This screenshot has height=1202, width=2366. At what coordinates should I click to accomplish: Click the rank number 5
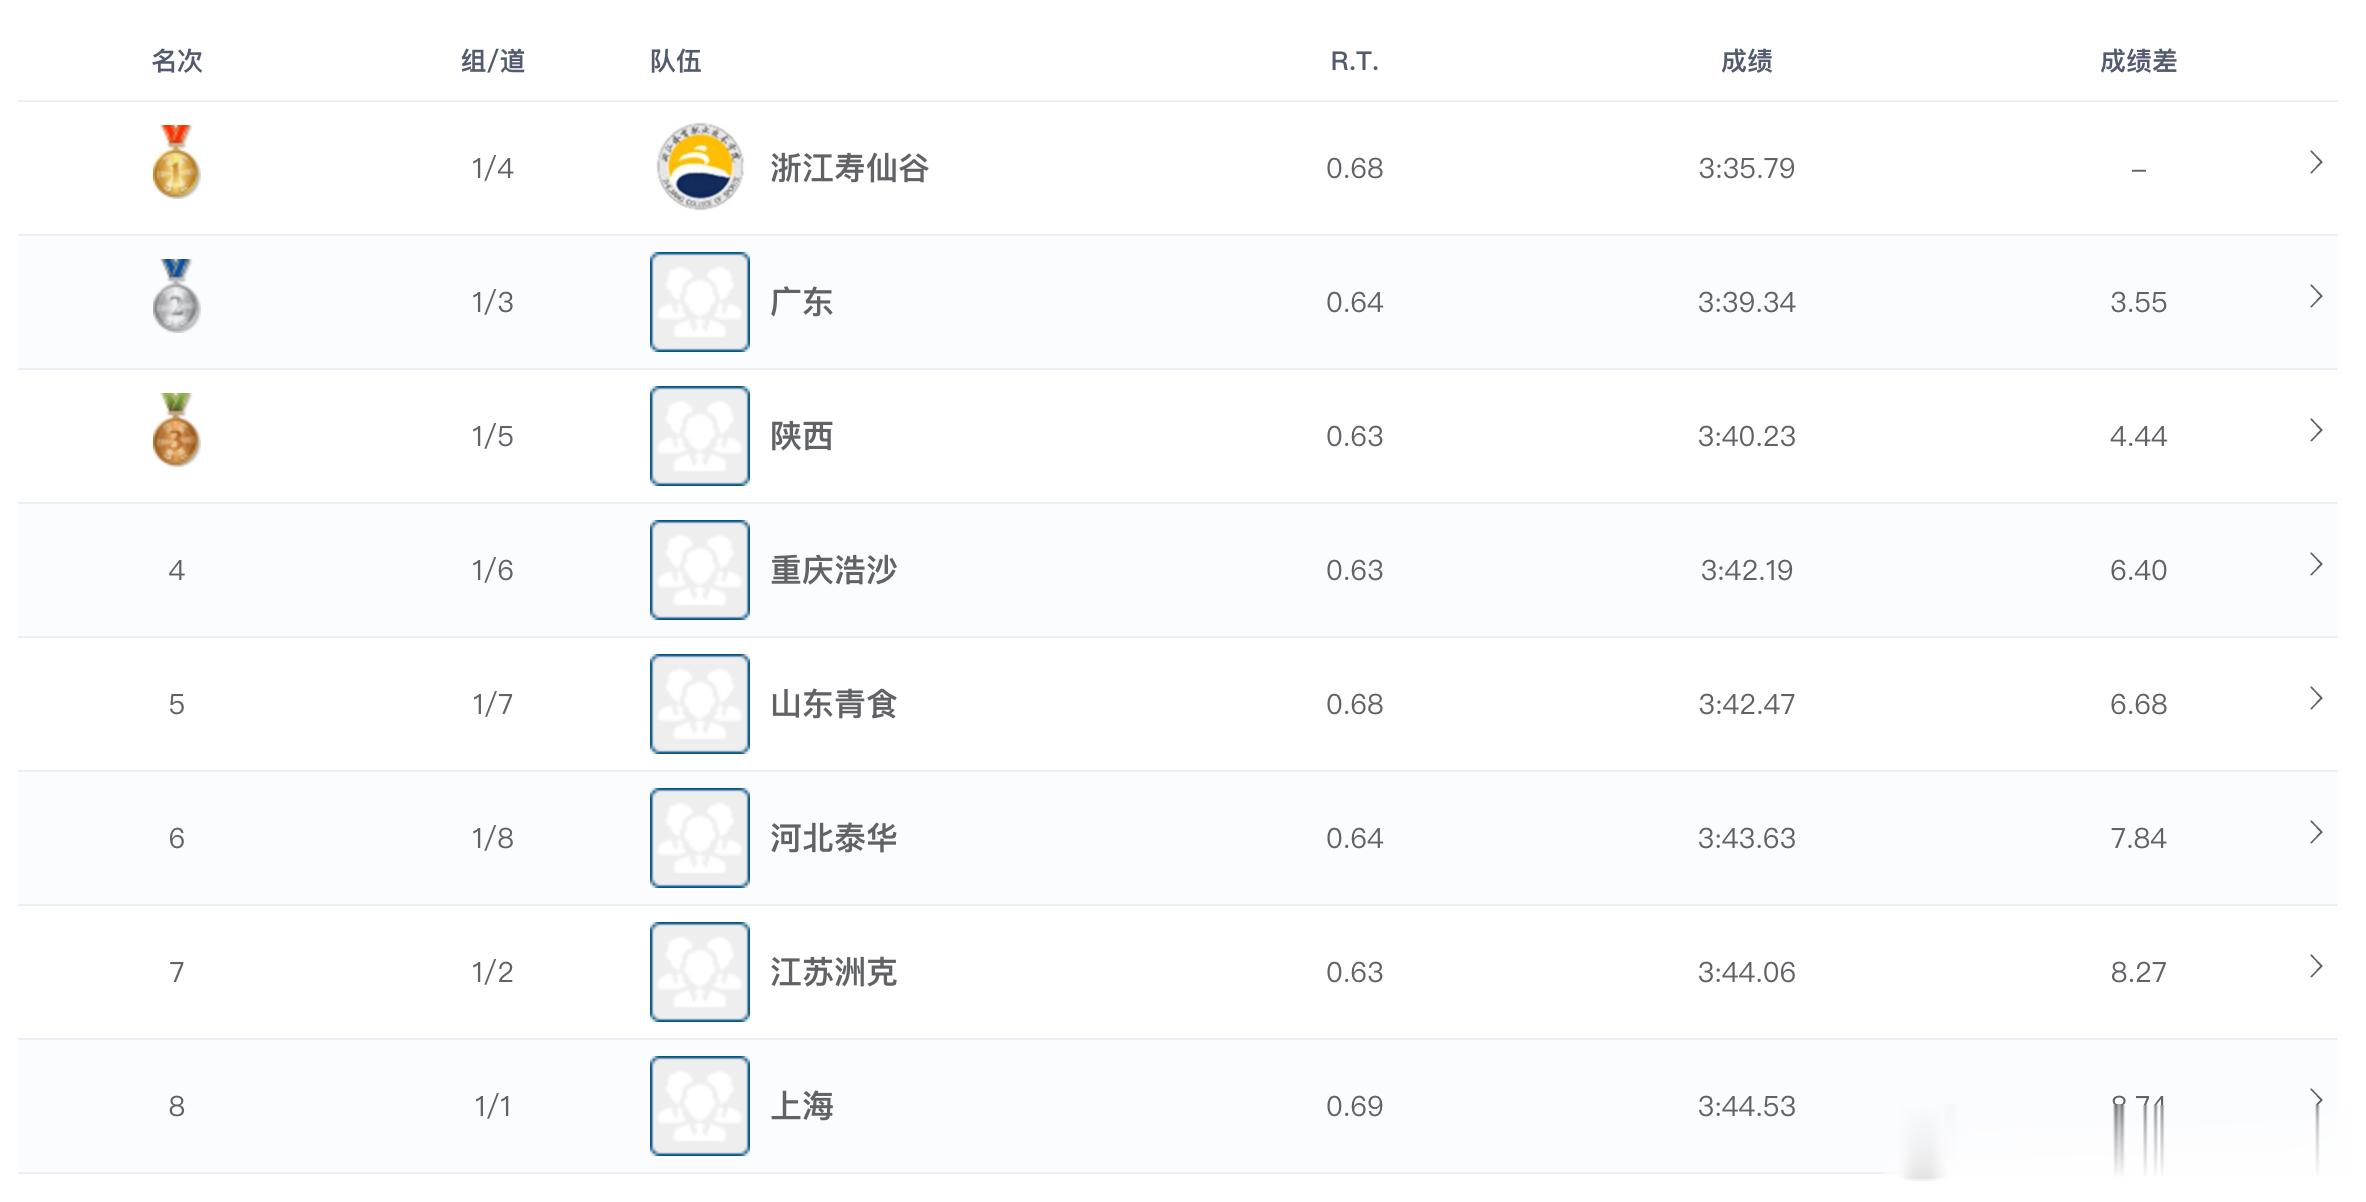tap(177, 704)
